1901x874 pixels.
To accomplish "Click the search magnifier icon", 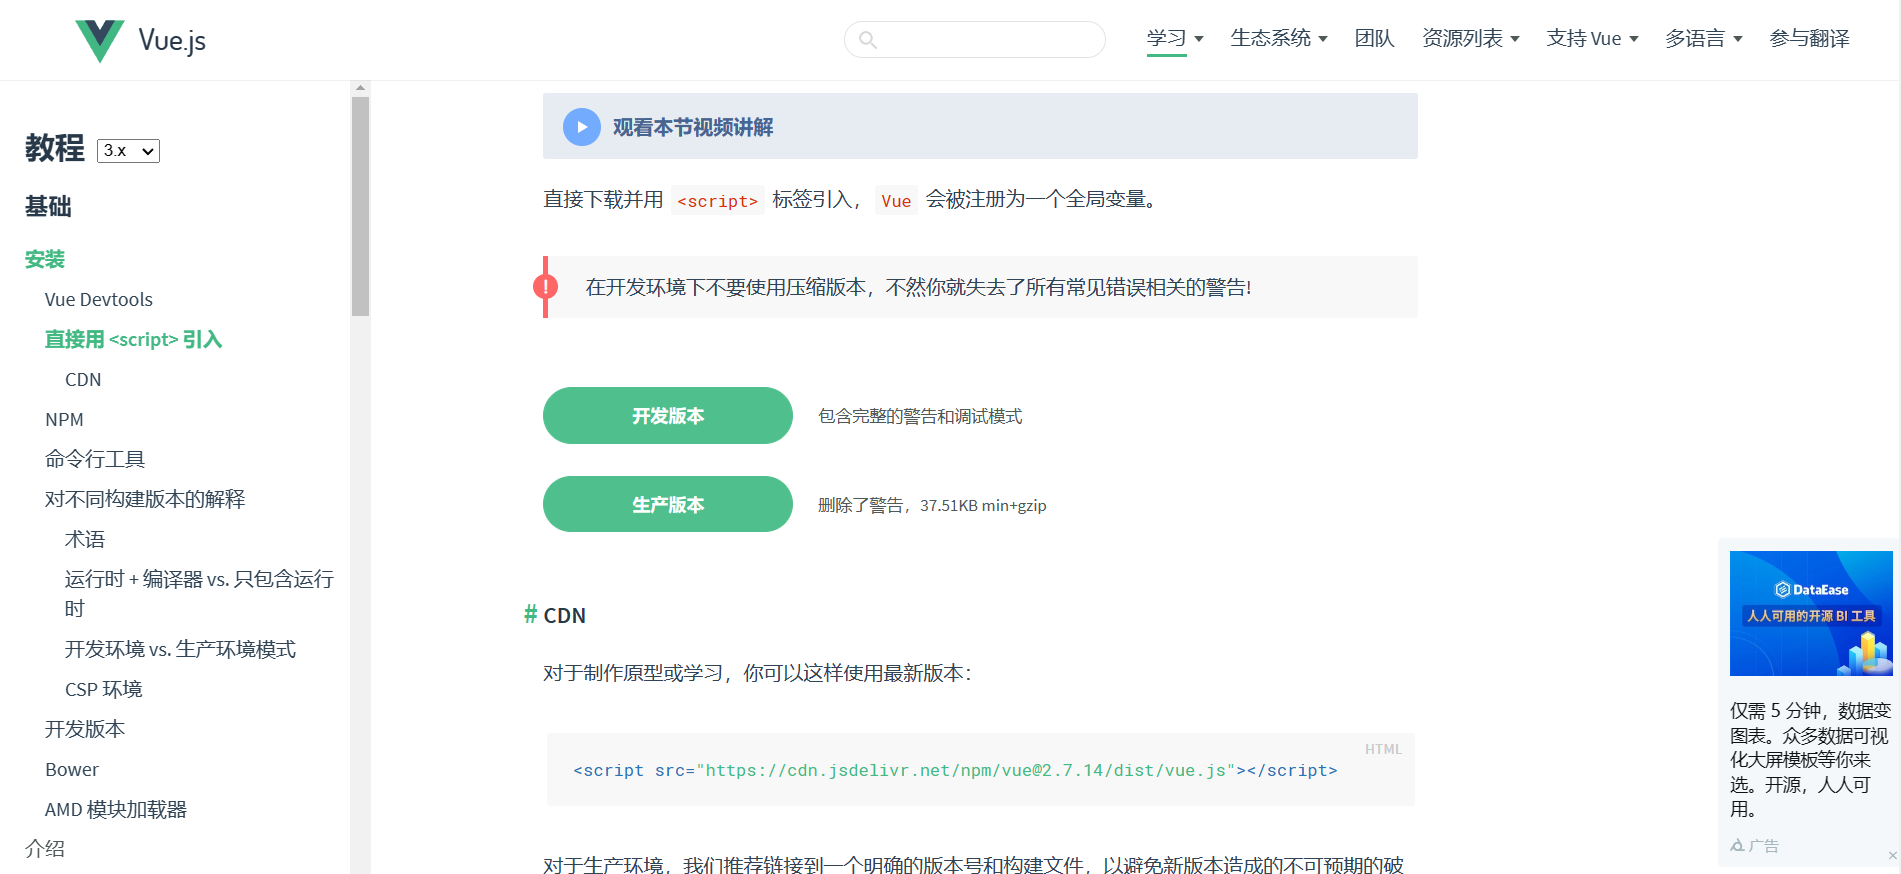I will pyautogui.click(x=868, y=40).
